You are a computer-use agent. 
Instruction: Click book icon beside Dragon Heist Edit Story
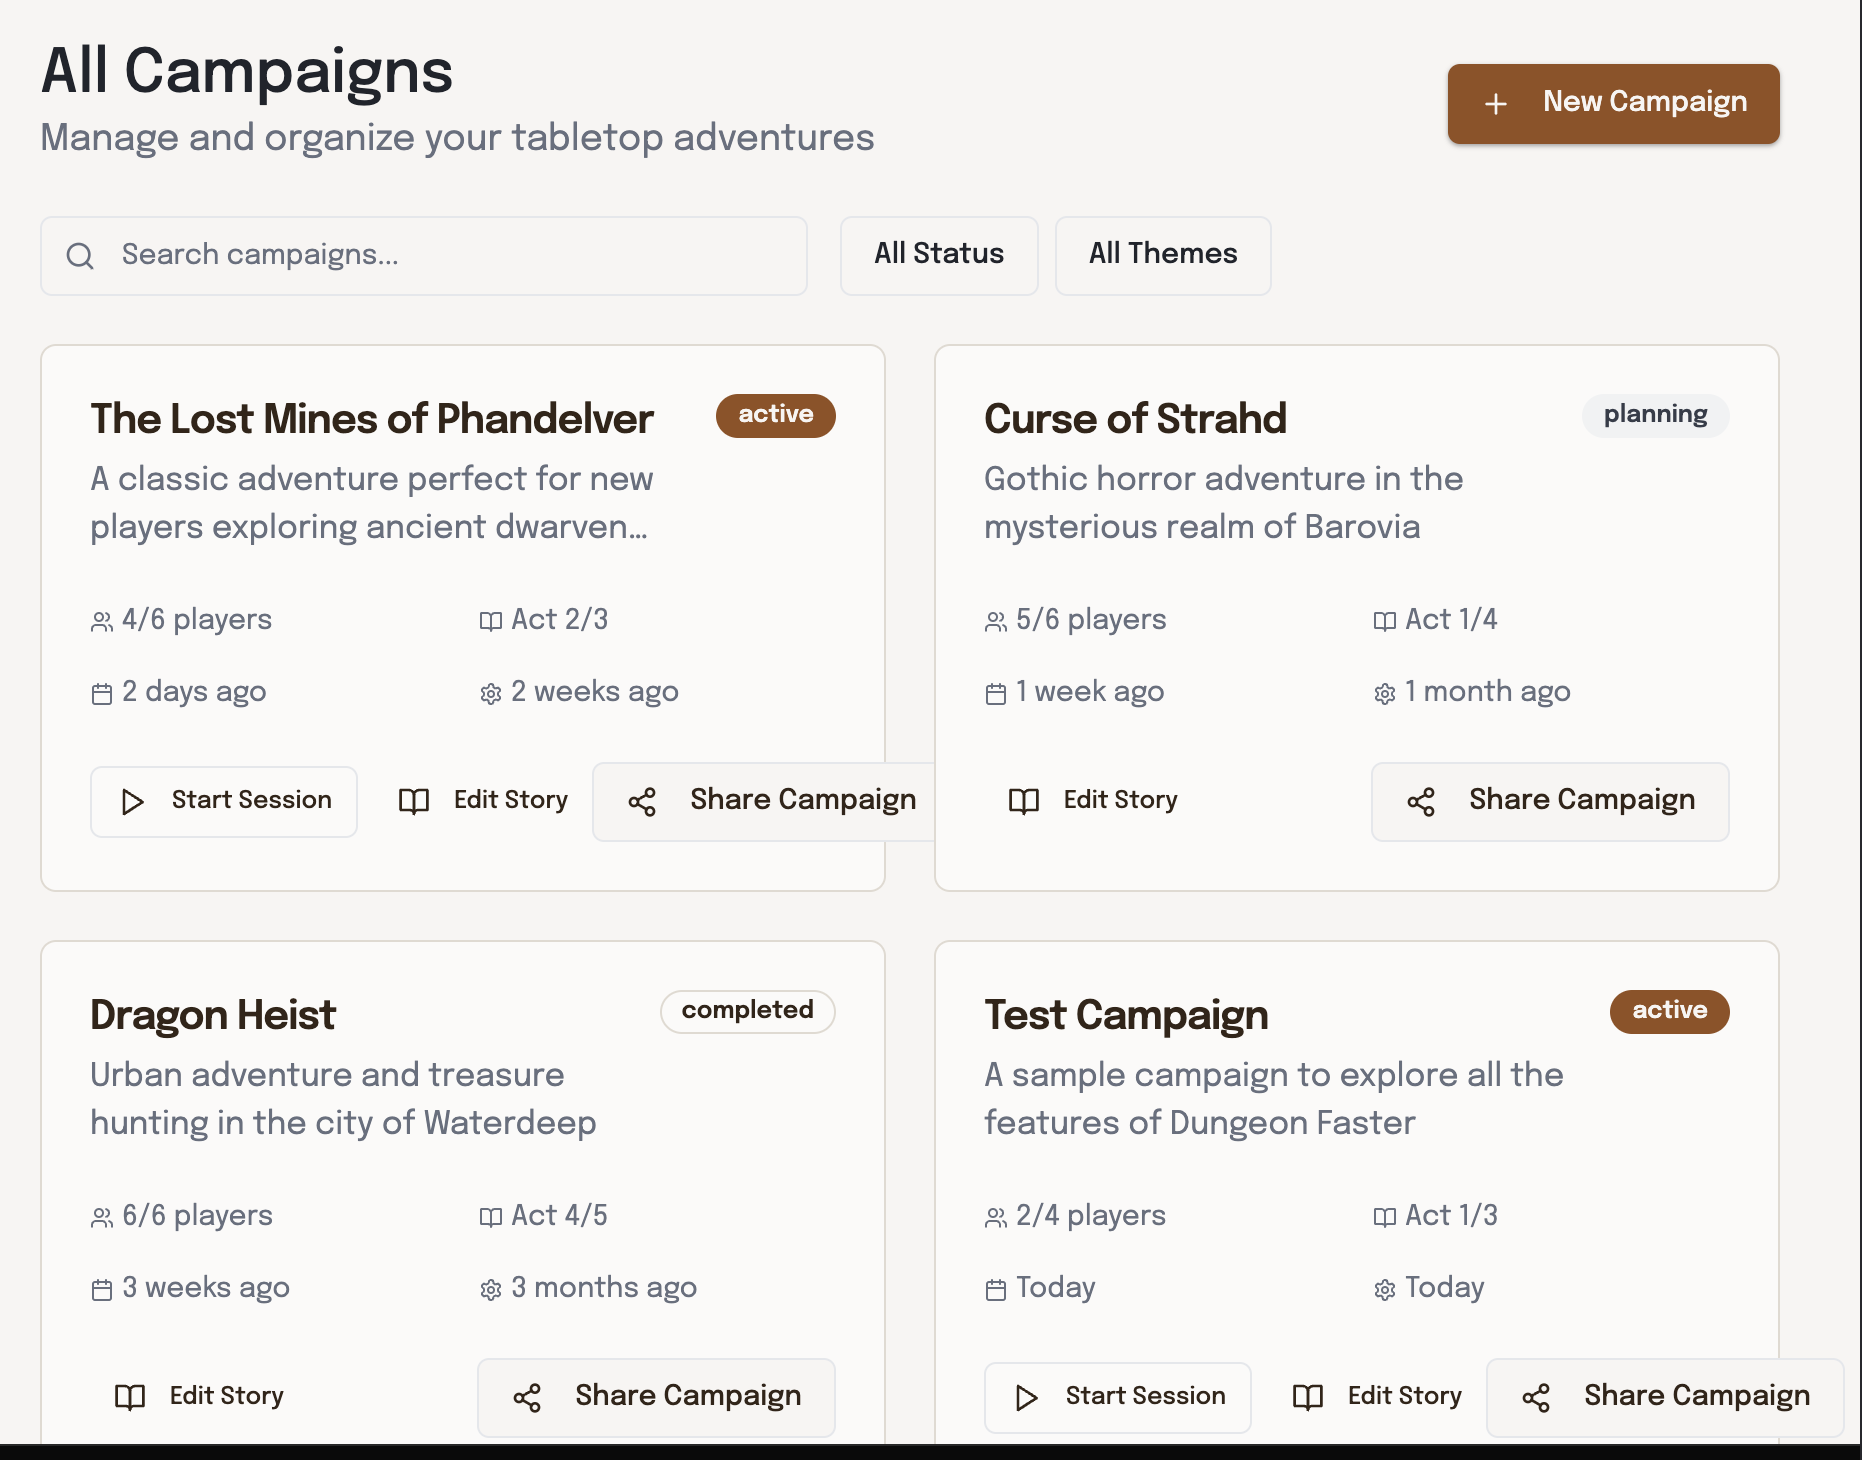click(130, 1397)
